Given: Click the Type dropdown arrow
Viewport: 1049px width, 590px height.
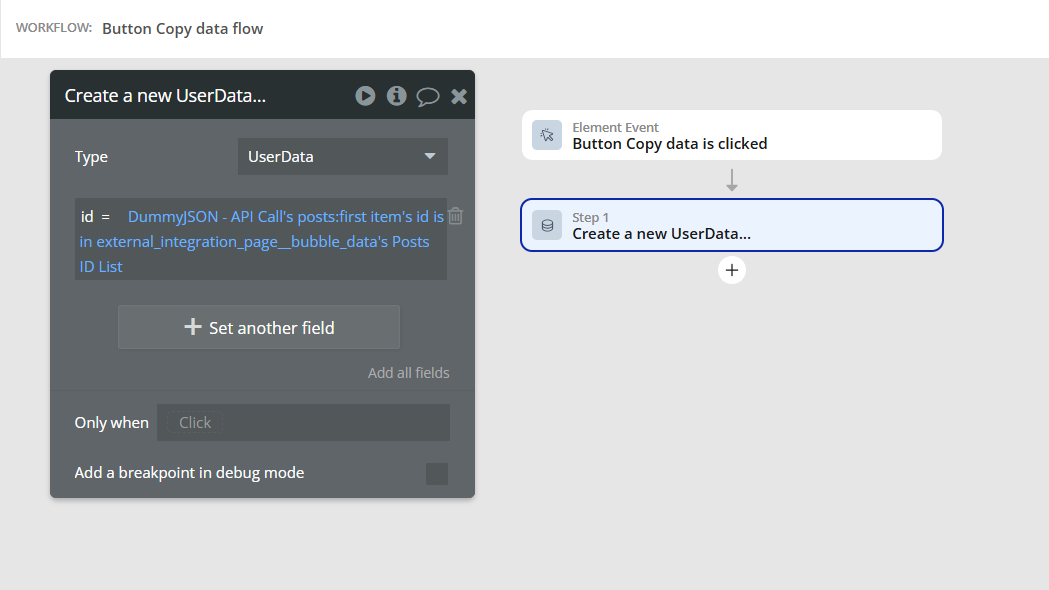Looking at the screenshot, I should (x=430, y=157).
